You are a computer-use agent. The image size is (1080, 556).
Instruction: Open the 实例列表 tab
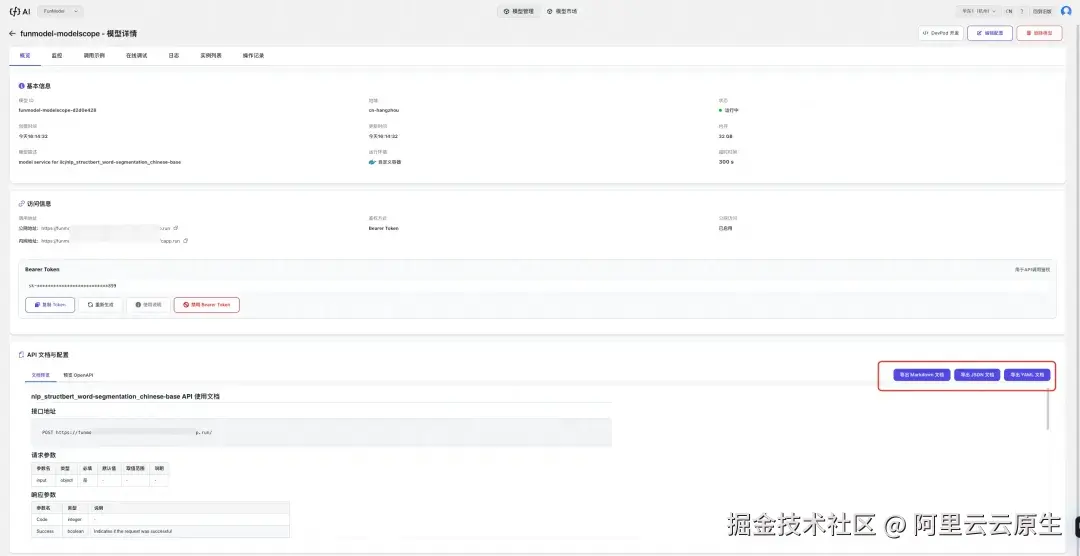pos(211,55)
